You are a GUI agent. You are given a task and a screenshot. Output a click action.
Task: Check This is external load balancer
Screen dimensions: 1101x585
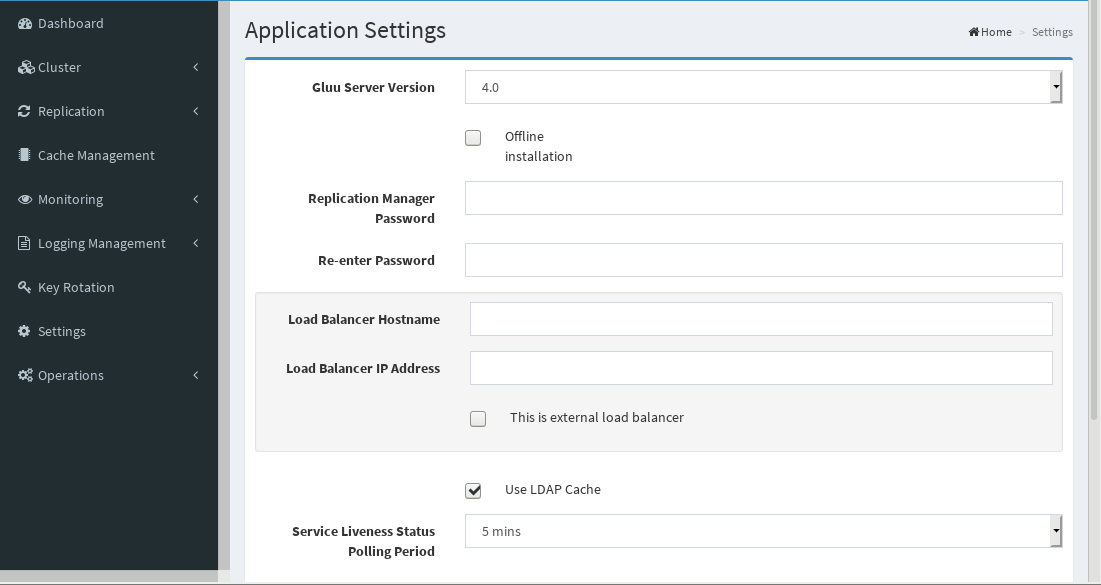pos(478,419)
